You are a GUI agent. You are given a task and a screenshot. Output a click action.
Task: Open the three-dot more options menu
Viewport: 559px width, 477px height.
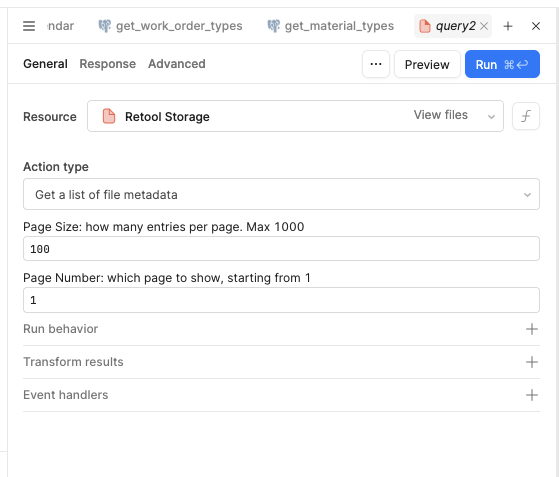coord(376,64)
